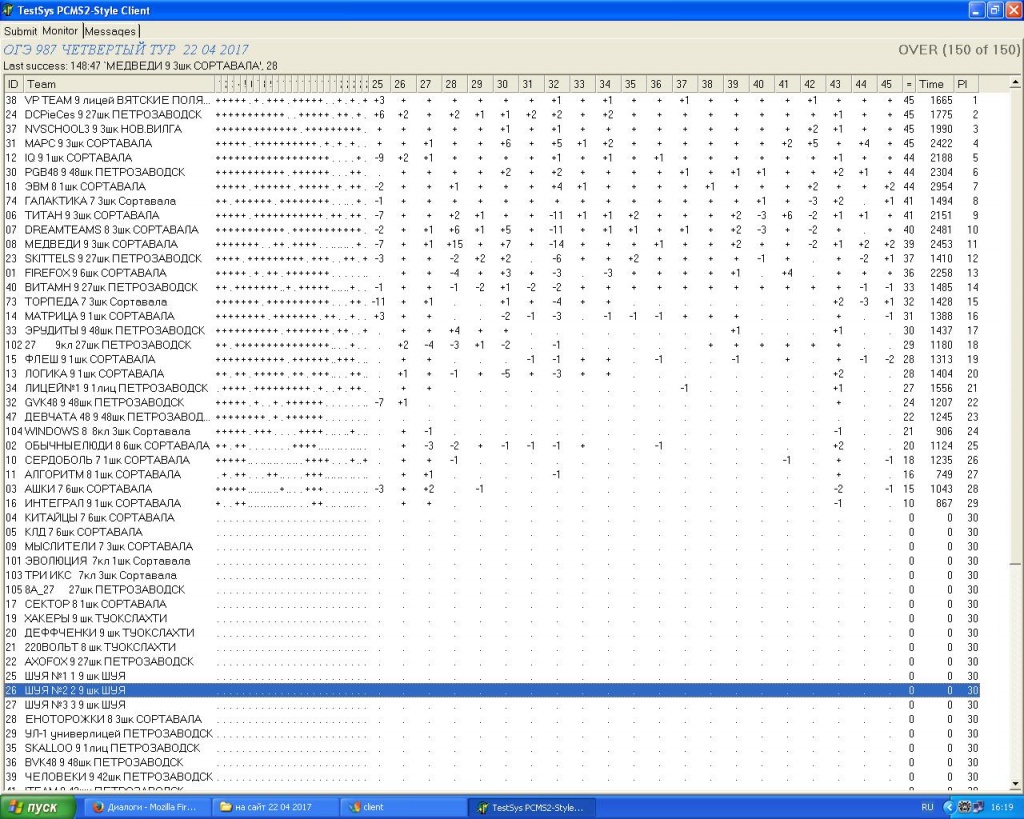Minimize the TestSys client window

pyautogui.click(x=976, y=10)
